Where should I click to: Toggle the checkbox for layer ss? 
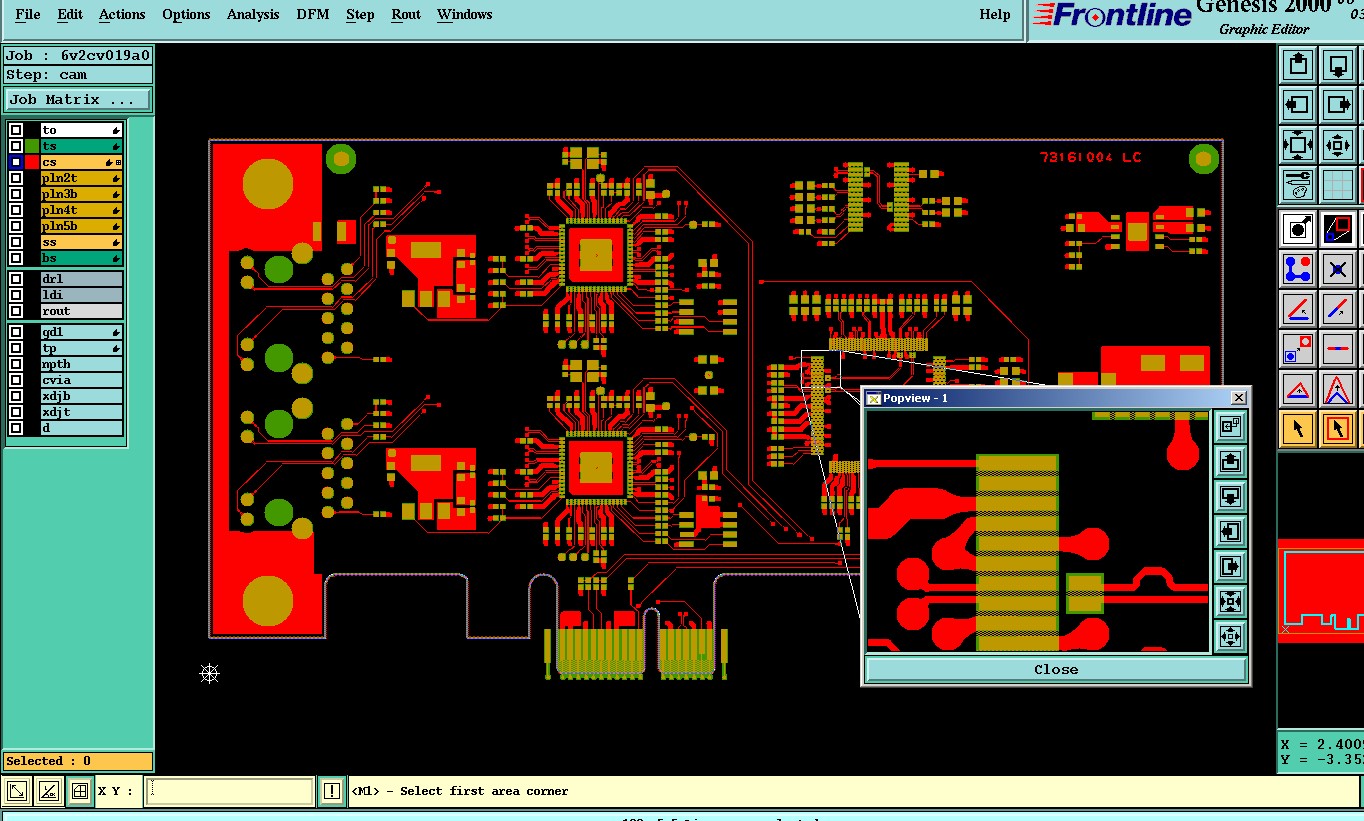point(16,242)
